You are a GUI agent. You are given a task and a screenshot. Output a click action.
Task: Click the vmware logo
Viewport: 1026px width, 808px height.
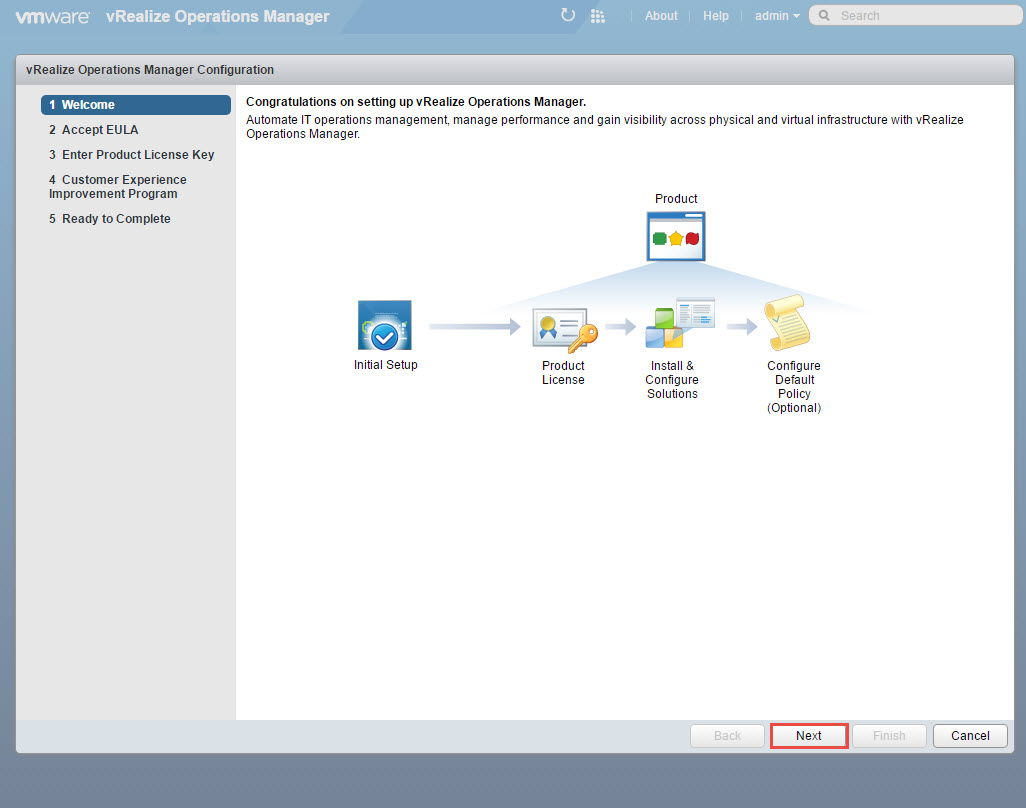[x=52, y=16]
